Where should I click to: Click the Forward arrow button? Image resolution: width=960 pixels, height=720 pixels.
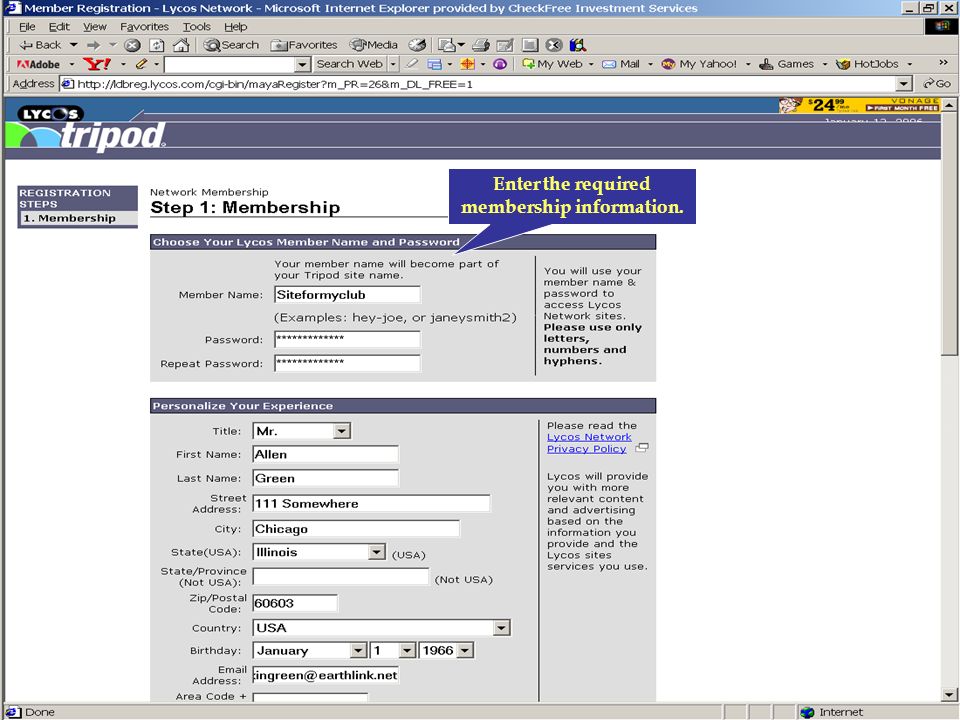(93, 45)
